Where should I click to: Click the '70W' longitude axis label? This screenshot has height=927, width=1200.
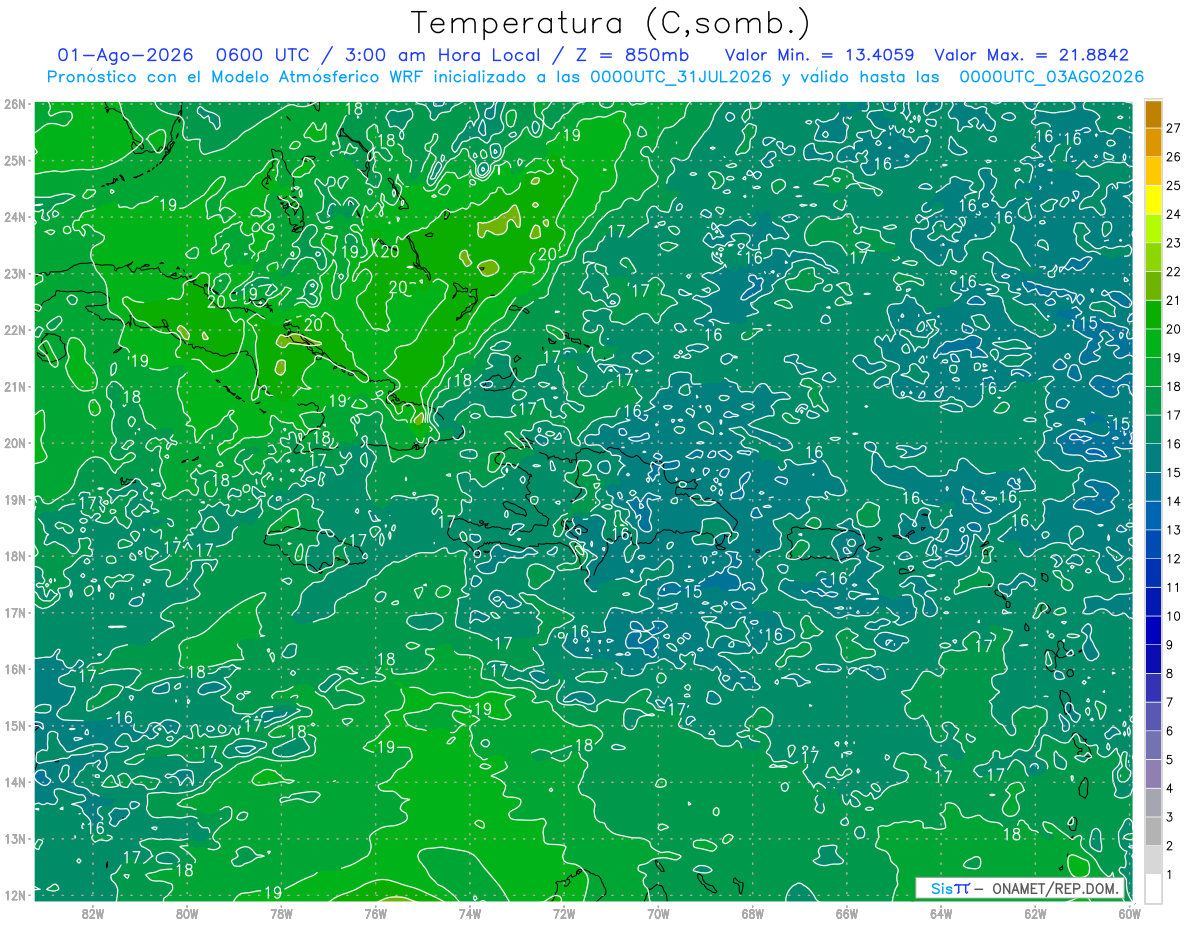pyautogui.click(x=658, y=913)
